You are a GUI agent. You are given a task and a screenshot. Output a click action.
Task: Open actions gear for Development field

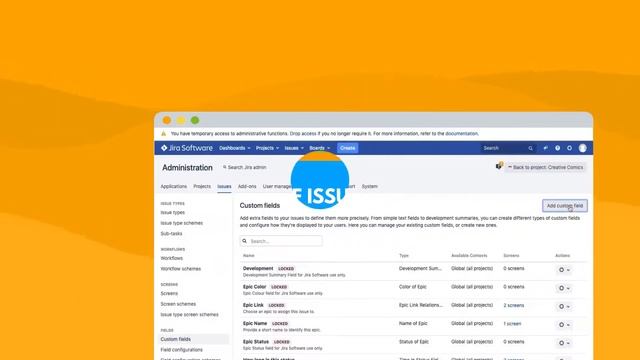564,270
